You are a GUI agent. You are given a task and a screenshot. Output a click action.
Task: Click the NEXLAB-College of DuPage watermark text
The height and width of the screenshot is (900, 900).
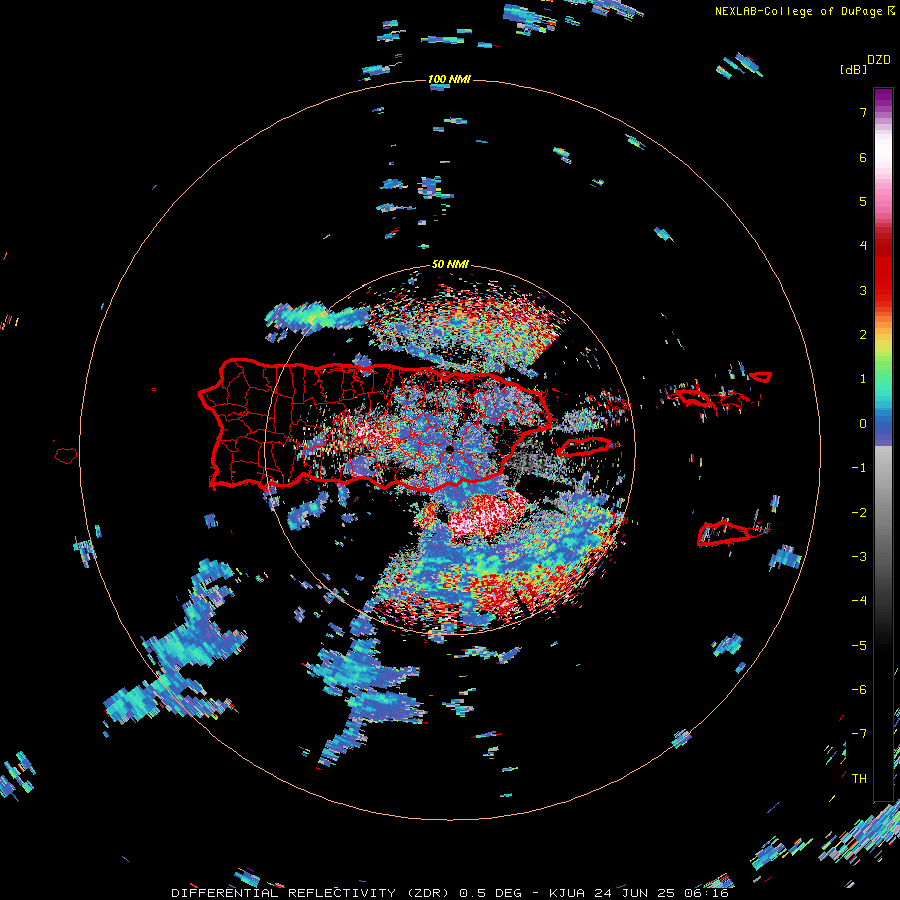click(798, 11)
